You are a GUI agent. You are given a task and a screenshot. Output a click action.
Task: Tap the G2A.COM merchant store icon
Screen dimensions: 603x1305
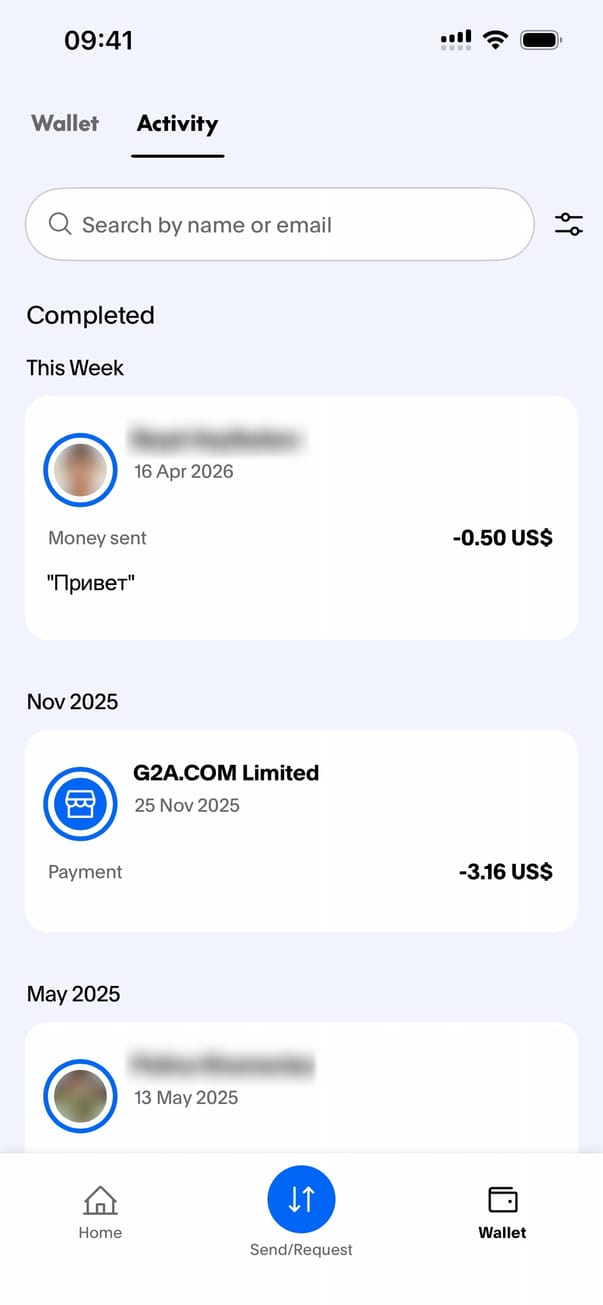point(80,804)
